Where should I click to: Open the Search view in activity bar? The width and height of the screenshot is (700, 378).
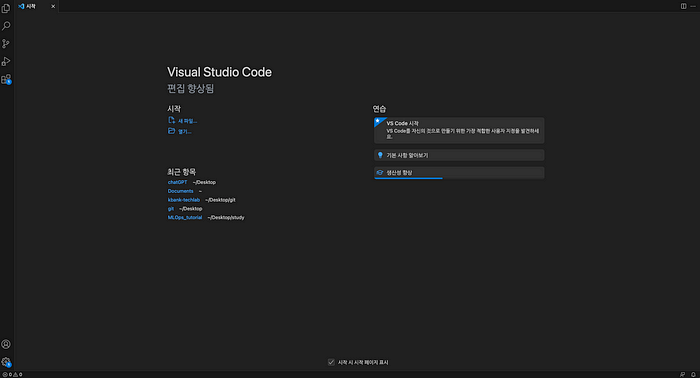coord(6,26)
